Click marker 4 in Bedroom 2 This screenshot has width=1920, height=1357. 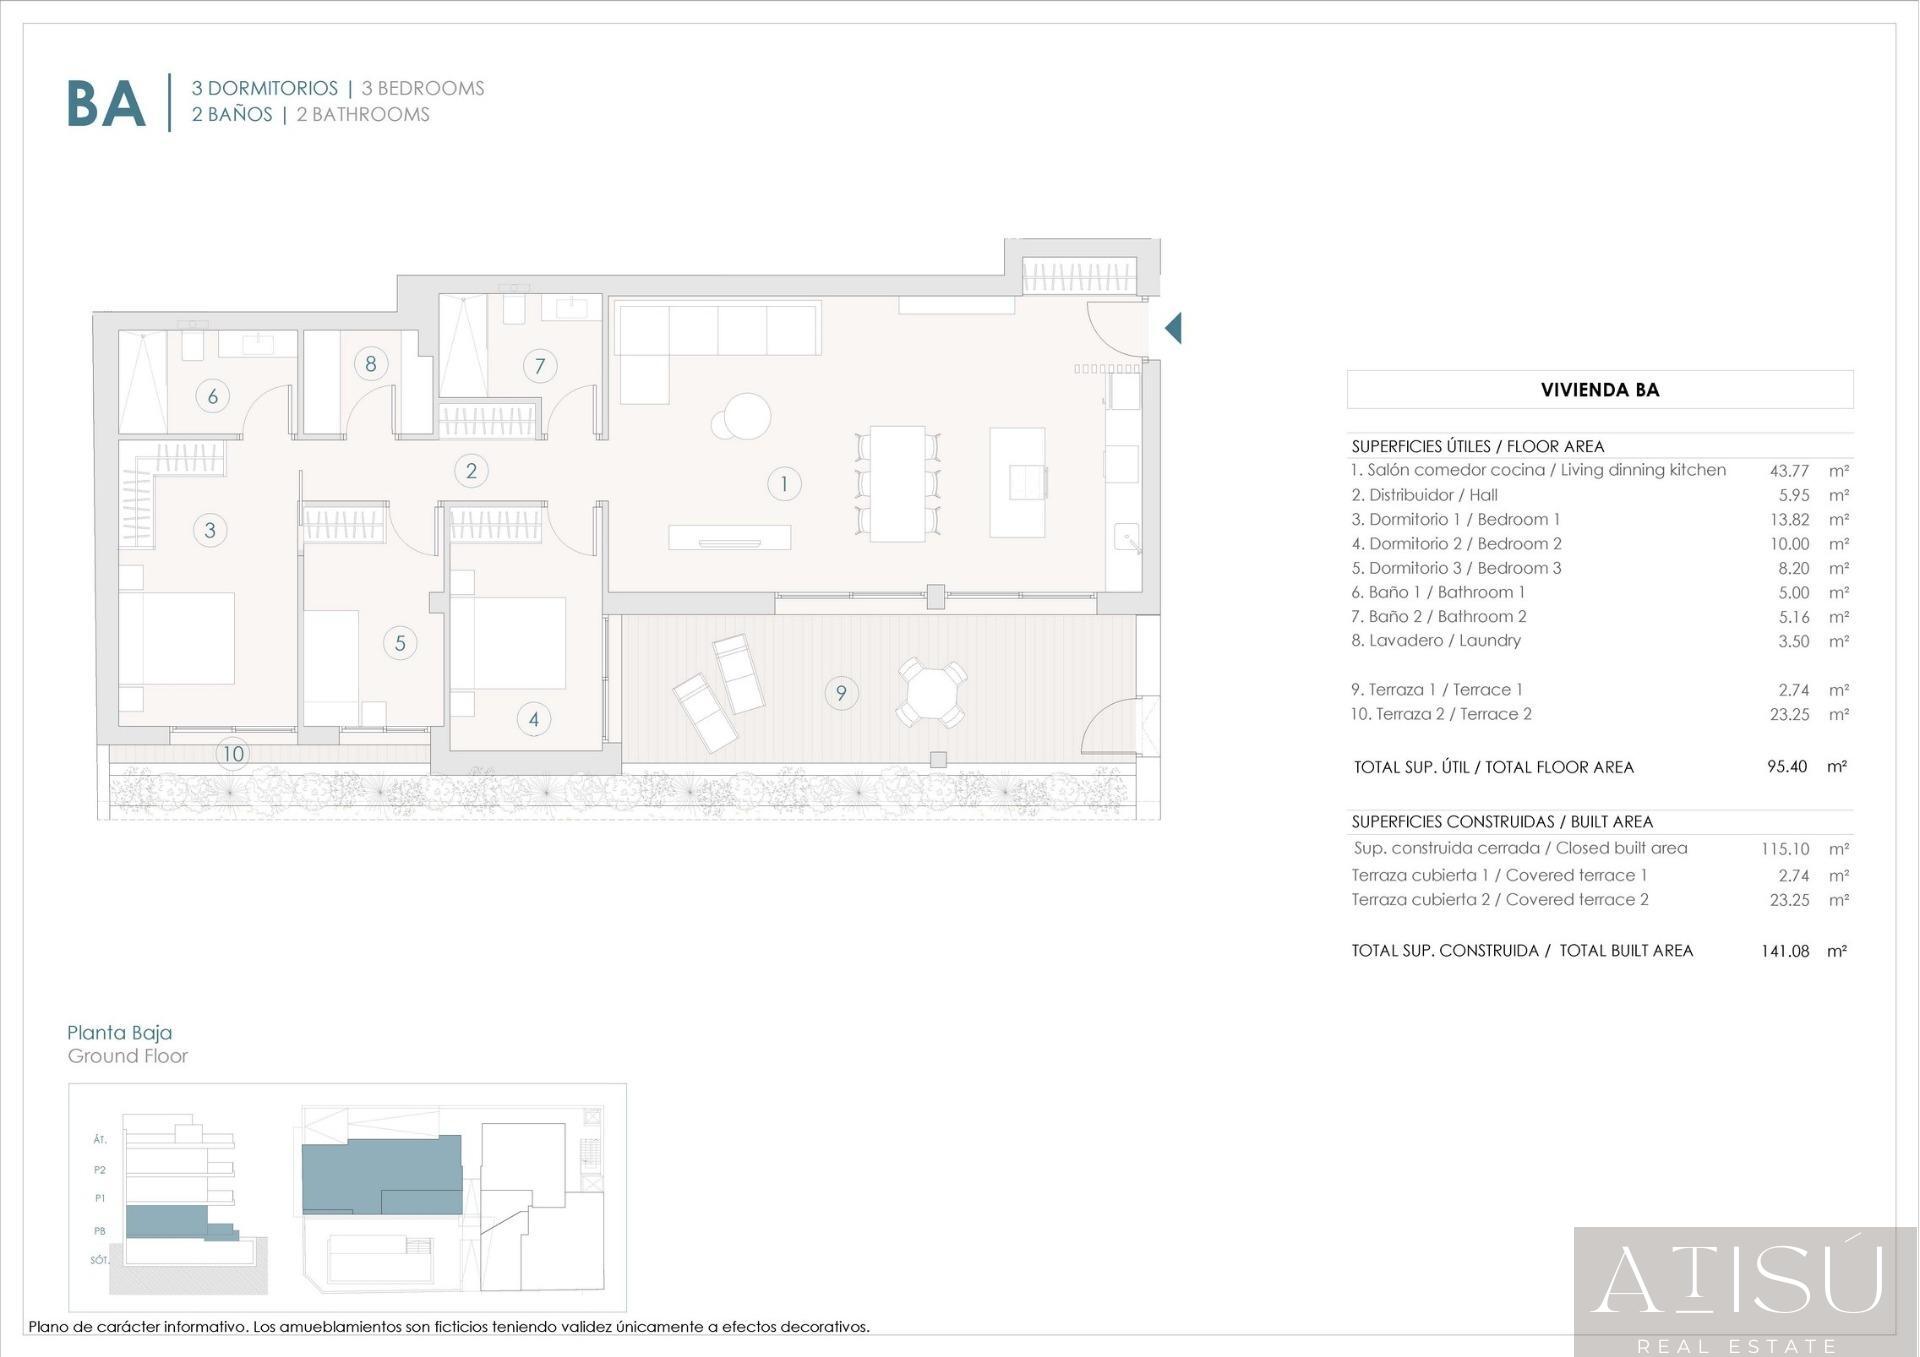coord(536,719)
